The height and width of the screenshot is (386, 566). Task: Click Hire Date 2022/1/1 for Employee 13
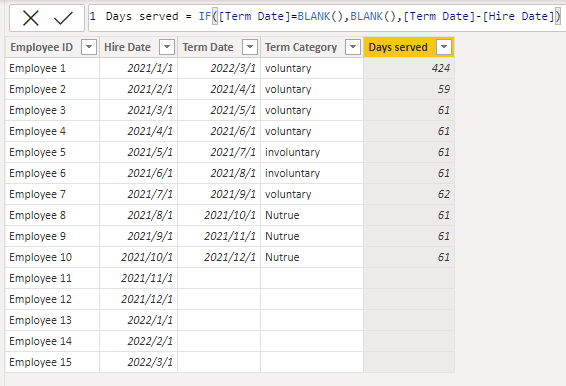[x=138, y=320]
